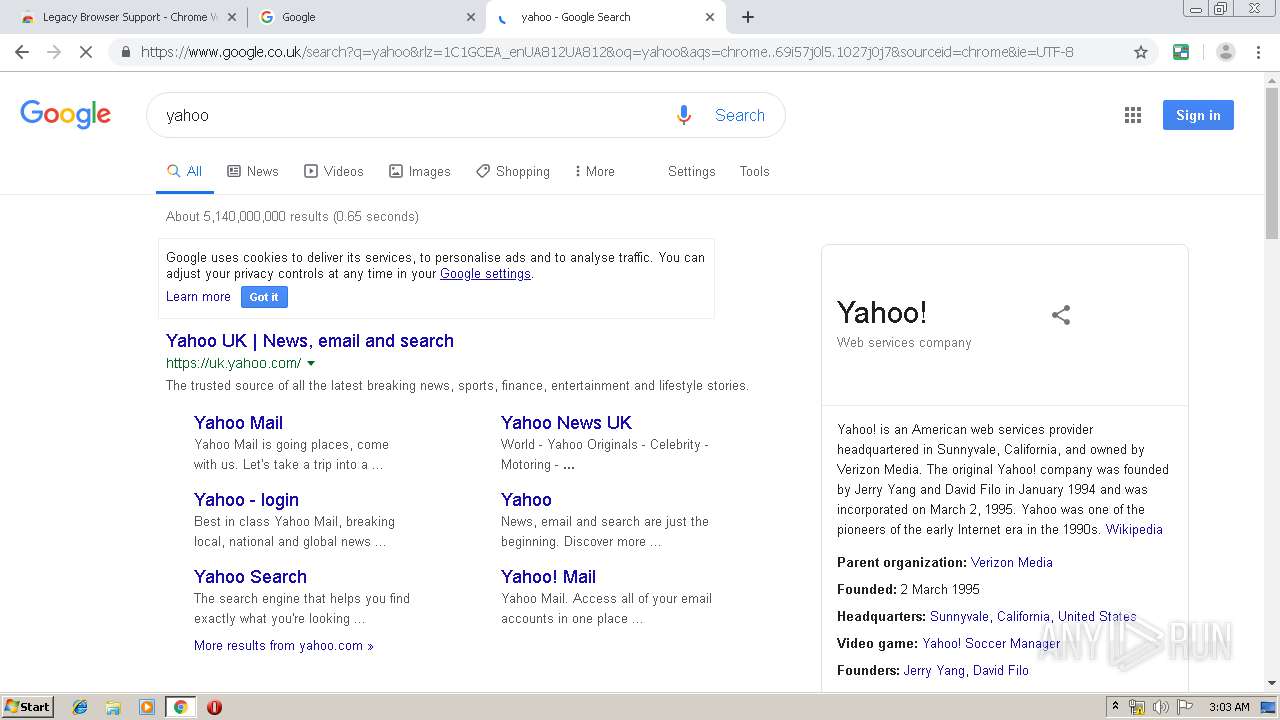Screen dimensions: 1280x720
Task: Go back to the previous page
Action: 22,52
